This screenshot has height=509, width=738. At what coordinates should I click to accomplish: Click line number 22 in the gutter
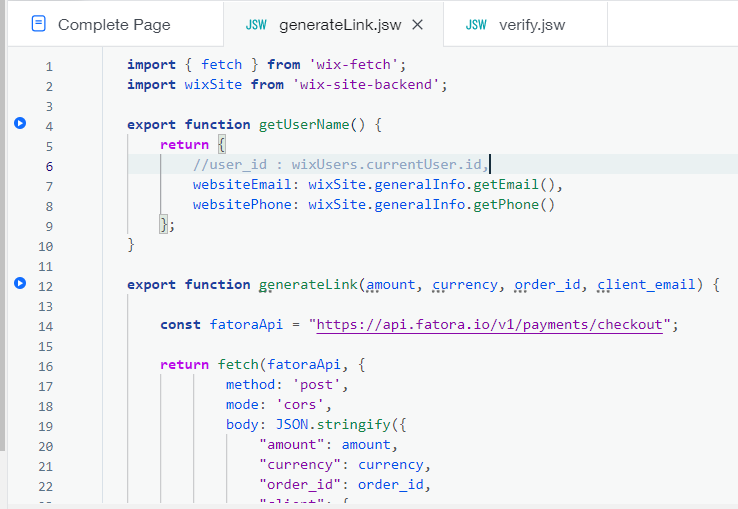[46, 486]
